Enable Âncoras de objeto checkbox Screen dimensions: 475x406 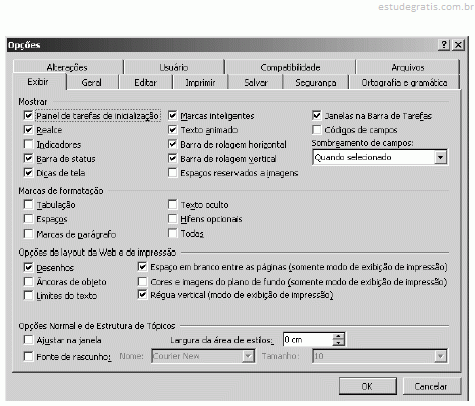pyautogui.click(x=28, y=282)
